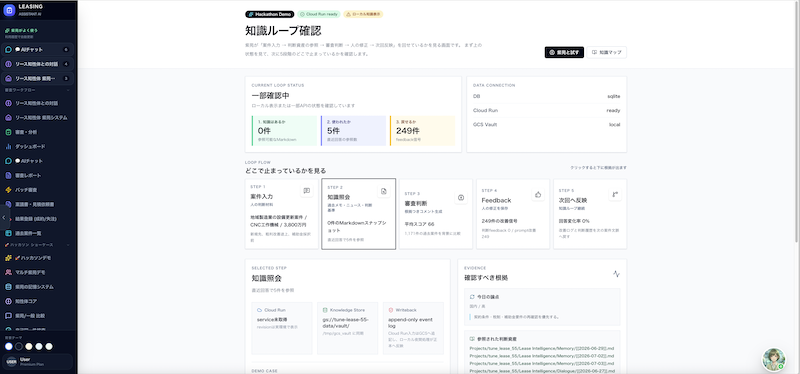
Task: Click the activity pulse icon in Evidence panel
Action: tap(616, 274)
